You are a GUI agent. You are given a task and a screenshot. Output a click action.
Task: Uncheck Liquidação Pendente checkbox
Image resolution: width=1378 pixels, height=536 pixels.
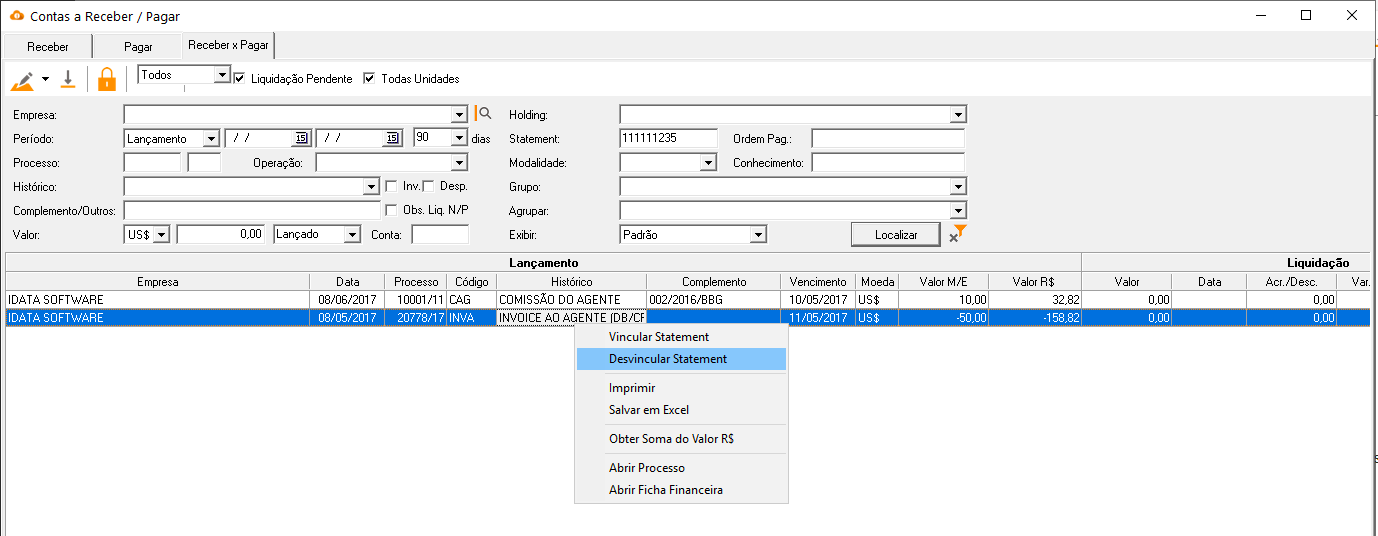239,78
